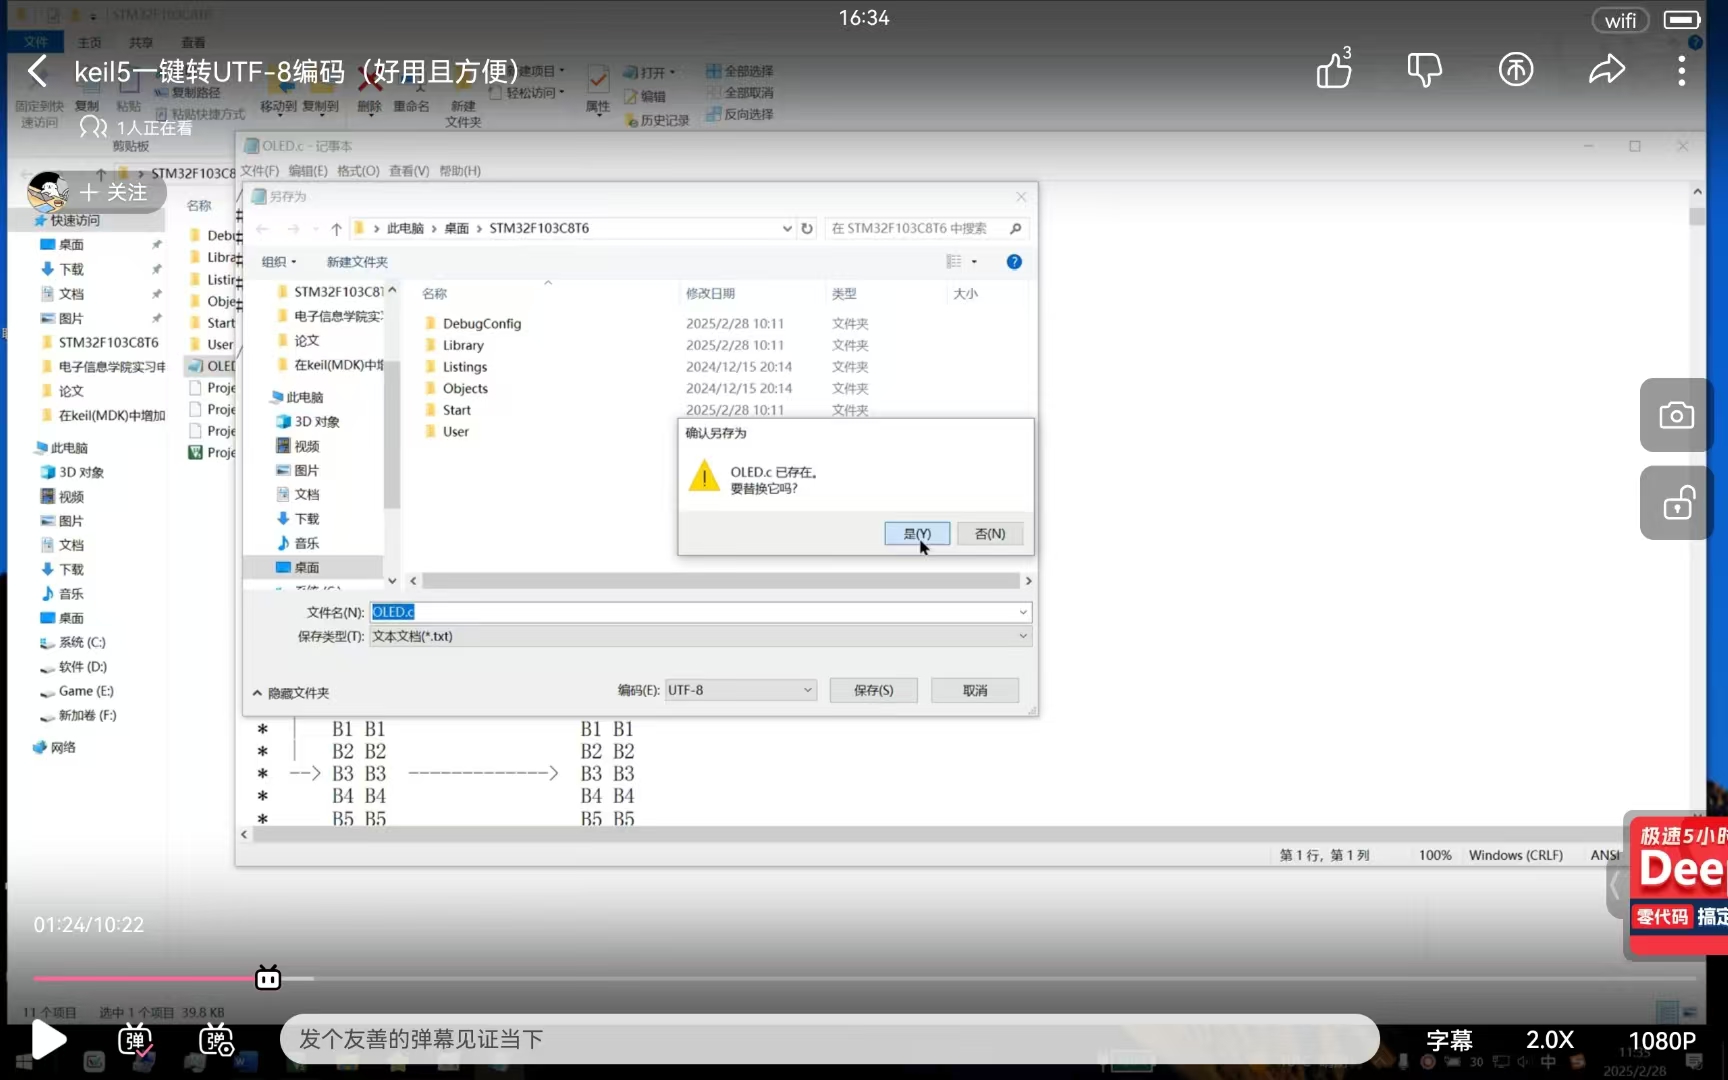The height and width of the screenshot is (1080, 1728).
Task: Sort by 修改日期 column header
Action: (710, 293)
